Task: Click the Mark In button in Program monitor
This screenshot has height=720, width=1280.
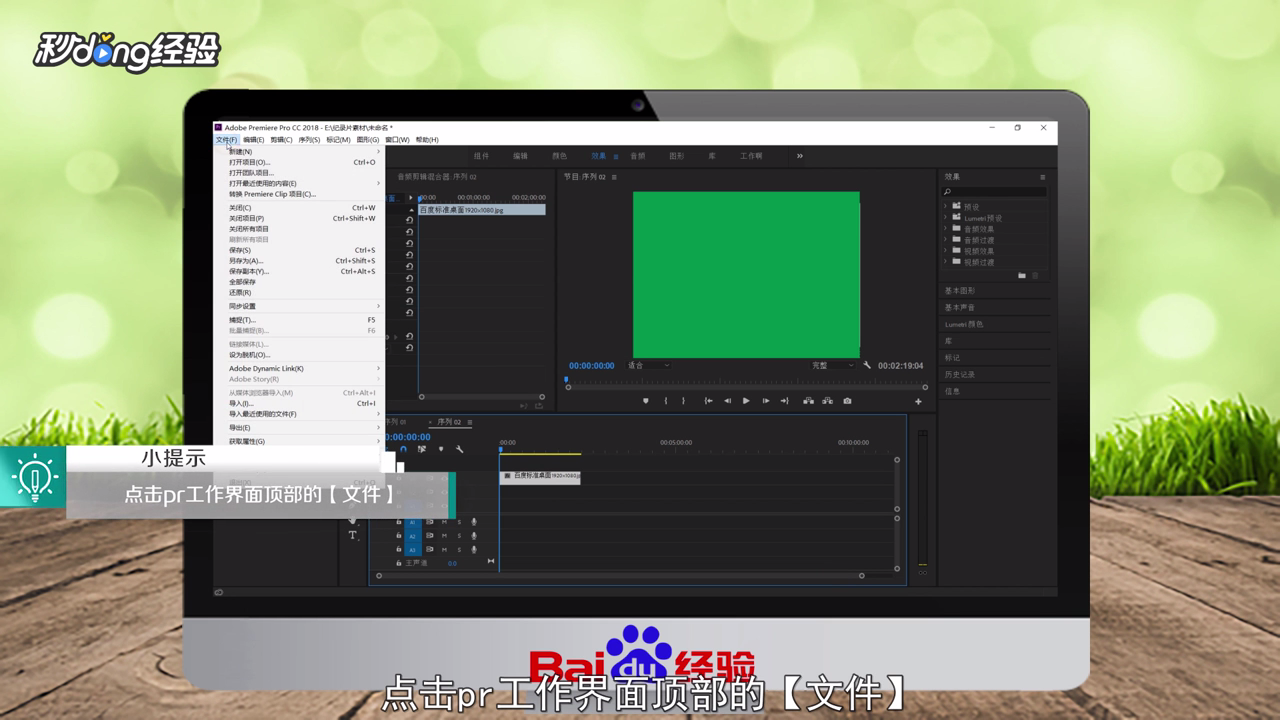Action: point(666,401)
